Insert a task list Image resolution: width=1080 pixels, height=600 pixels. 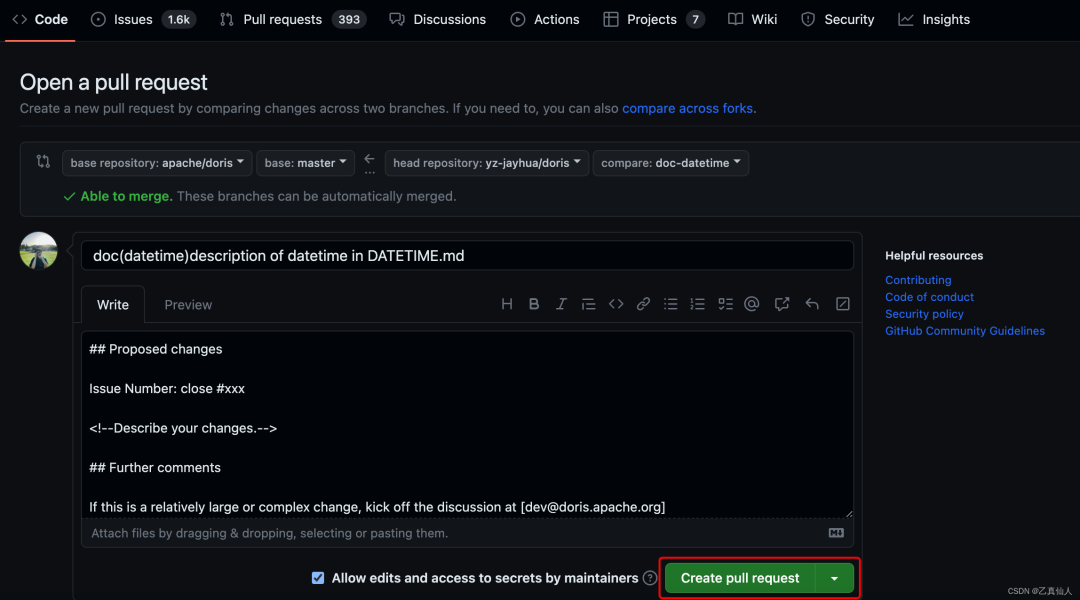point(725,304)
